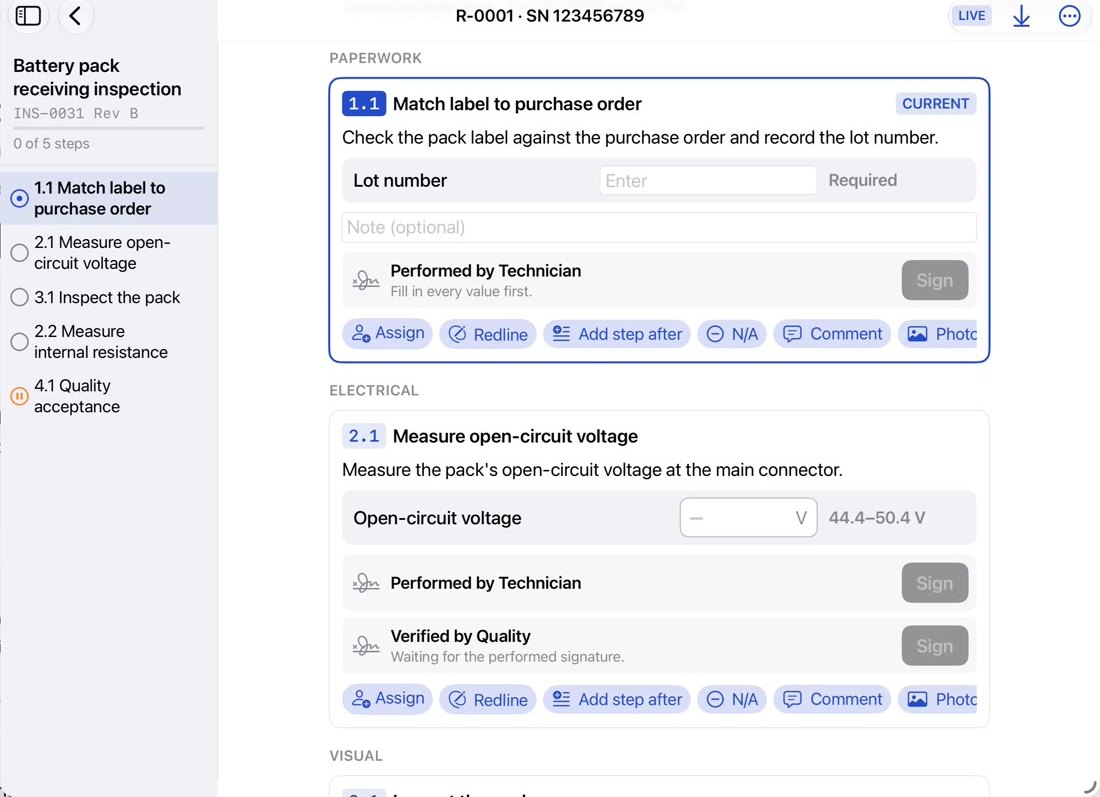The width and height of the screenshot is (1100, 797).
Task: Assign step 2.1 to a person
Action: coord(387,699)
